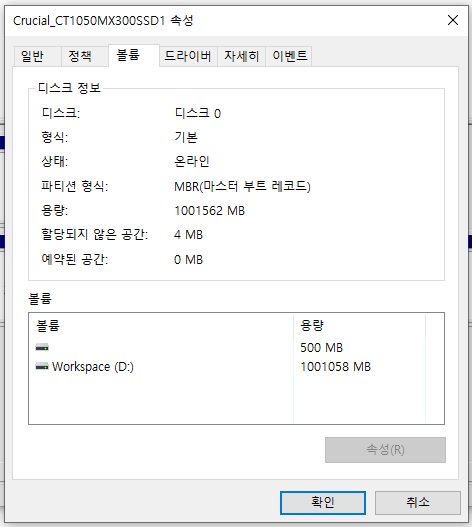Click the 1001562 MB capacity value

click(209, 211)
